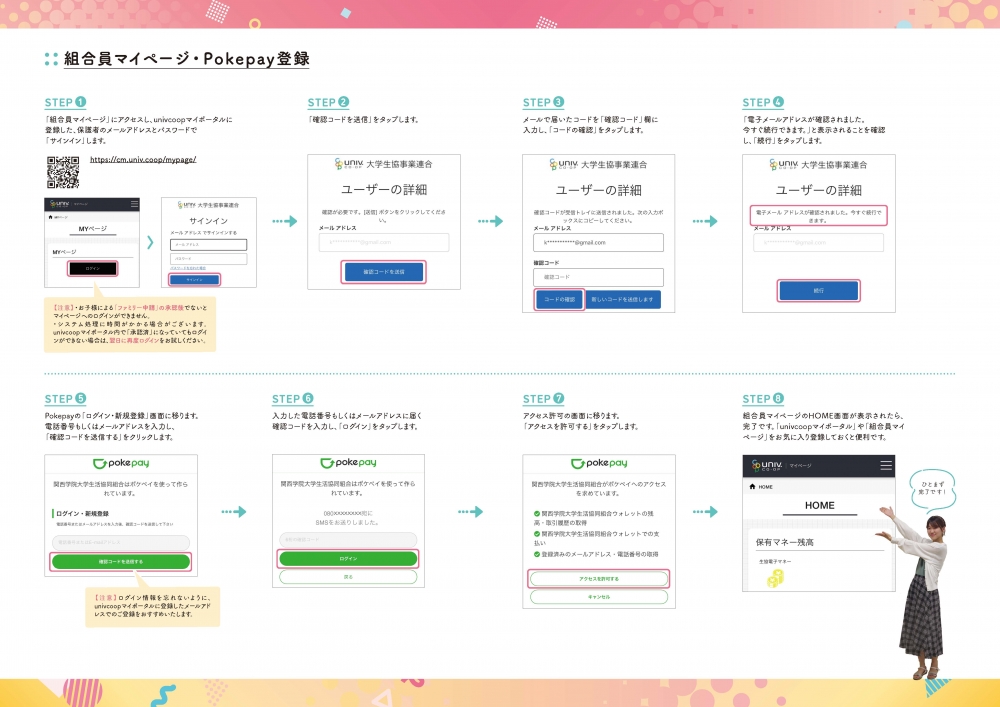Click the QR code in Step 1
This screenshot has height=707, width=1000.
pos(63,172)
